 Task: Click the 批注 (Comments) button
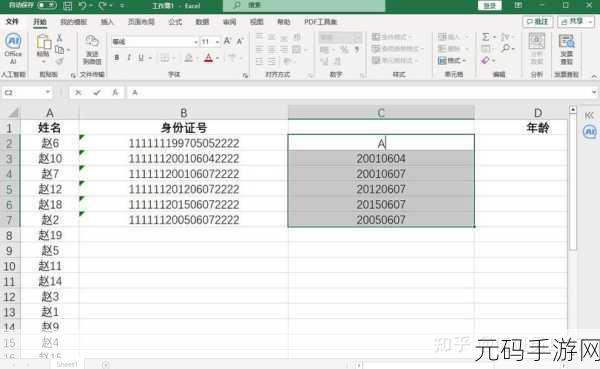tap(538, 22)
